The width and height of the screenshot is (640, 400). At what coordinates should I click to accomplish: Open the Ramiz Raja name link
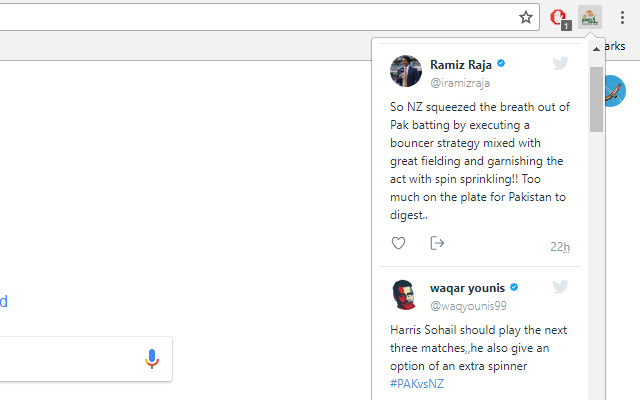point(460,65)
